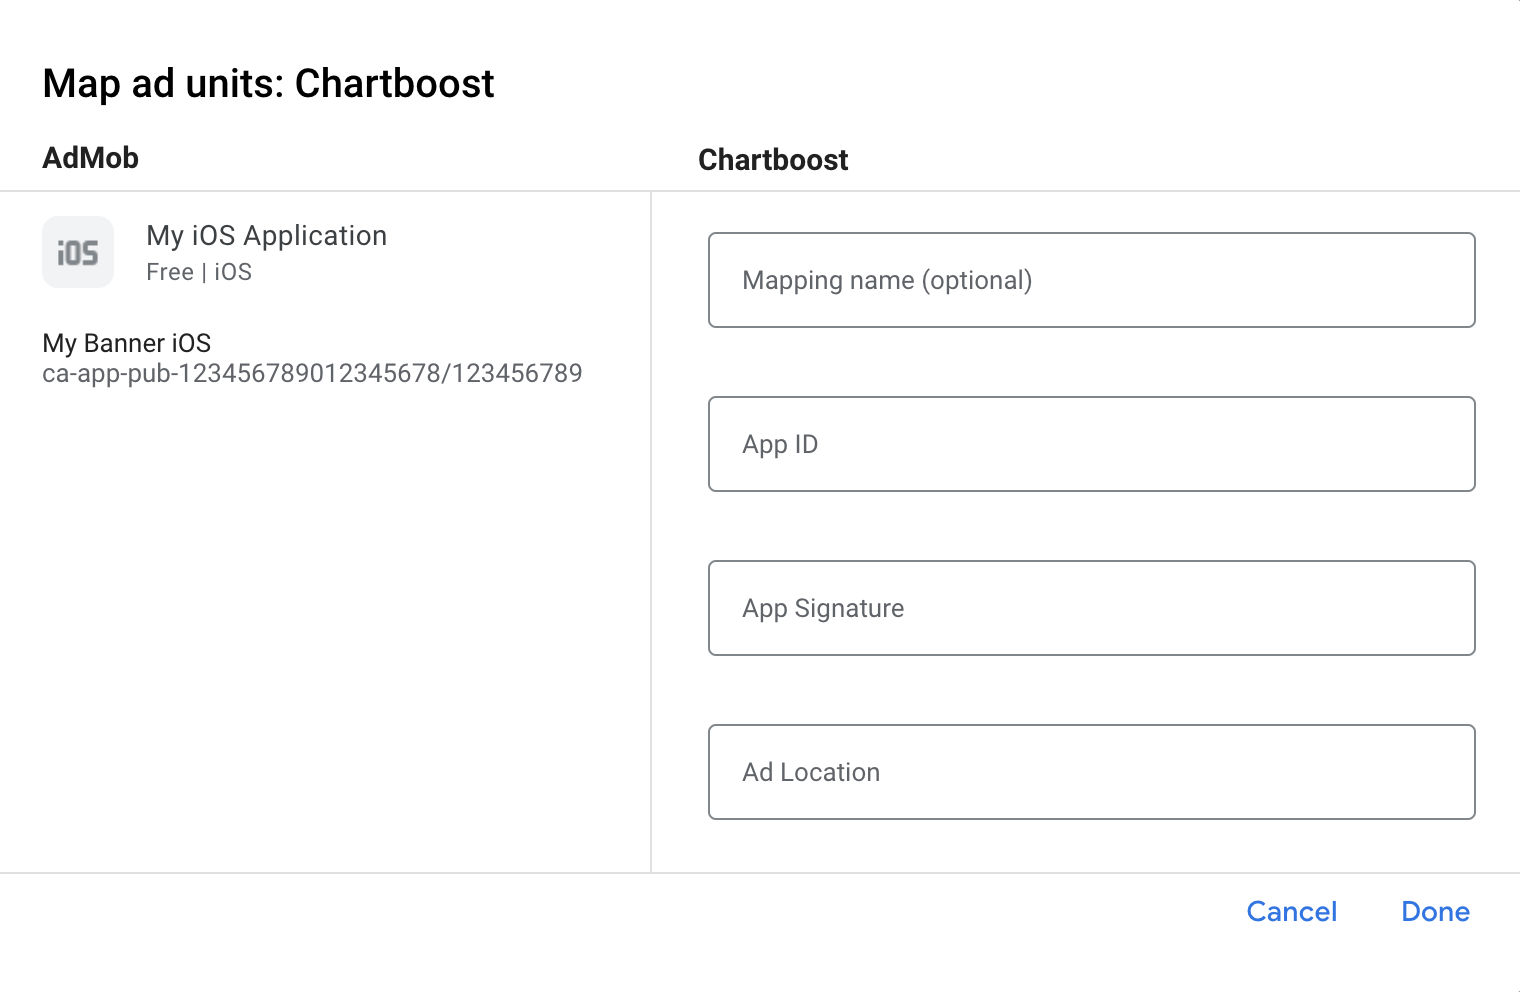Image resolution: width=1520 pixels, height=992 pixels.
Task: Click the My Banner iOS ad unit
Action: pyautogui.click(x=126, y=343)
